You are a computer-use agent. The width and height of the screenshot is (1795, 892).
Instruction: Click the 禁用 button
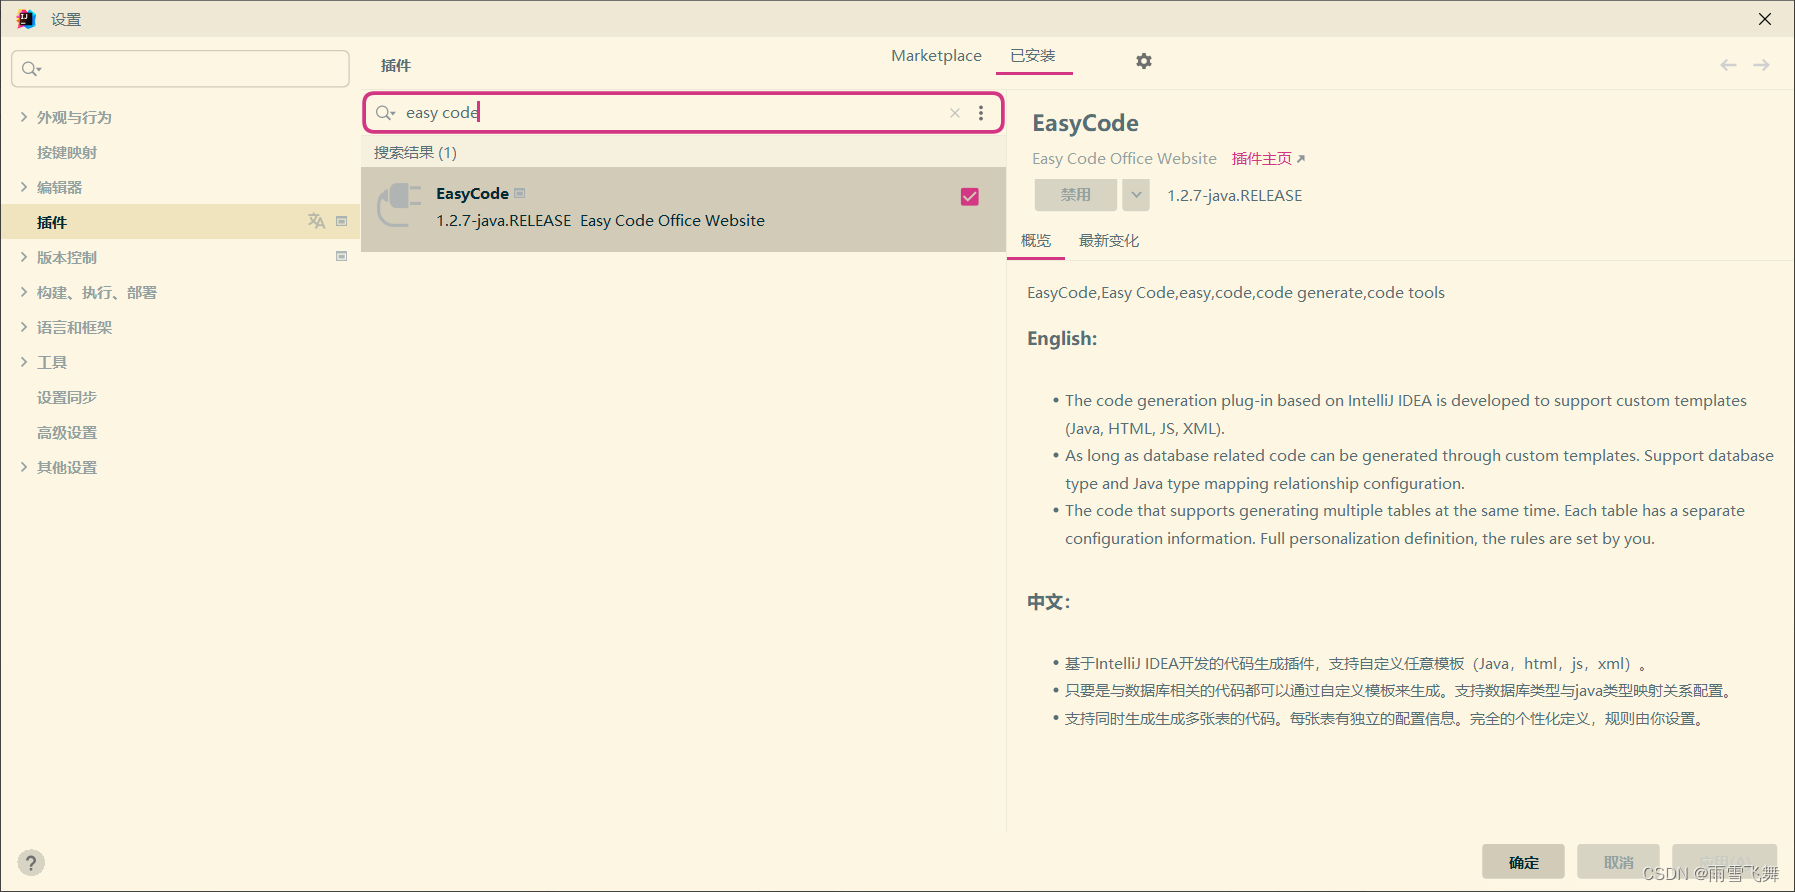(1076, 195)
